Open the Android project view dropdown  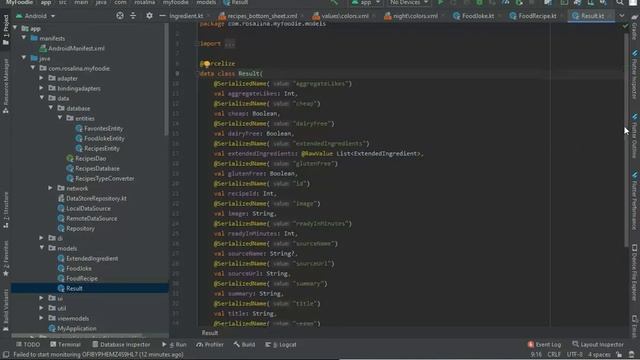point(36,16)
